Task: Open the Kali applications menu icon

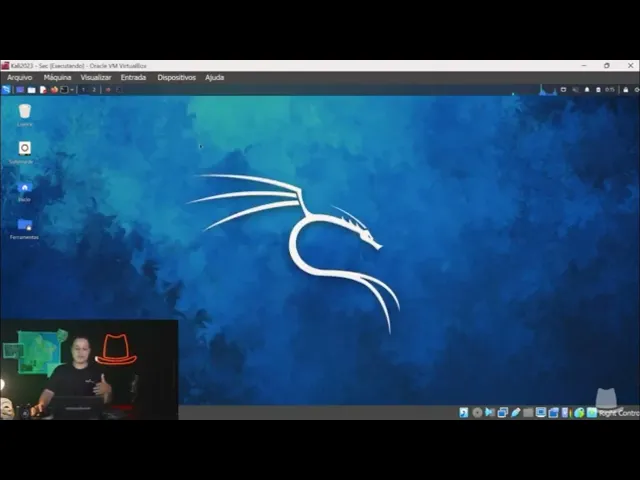Action: point(6,90)
